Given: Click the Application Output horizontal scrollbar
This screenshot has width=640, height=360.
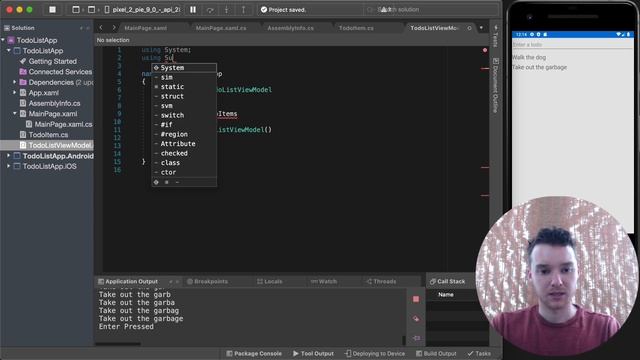Looking at the screenshot, I should [118, 344].
